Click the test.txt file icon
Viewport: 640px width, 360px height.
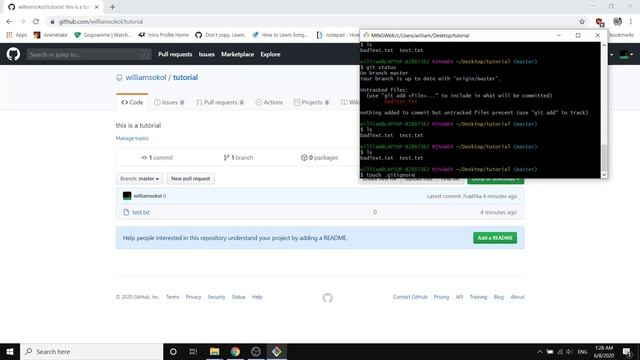click(x=126, y=212)
